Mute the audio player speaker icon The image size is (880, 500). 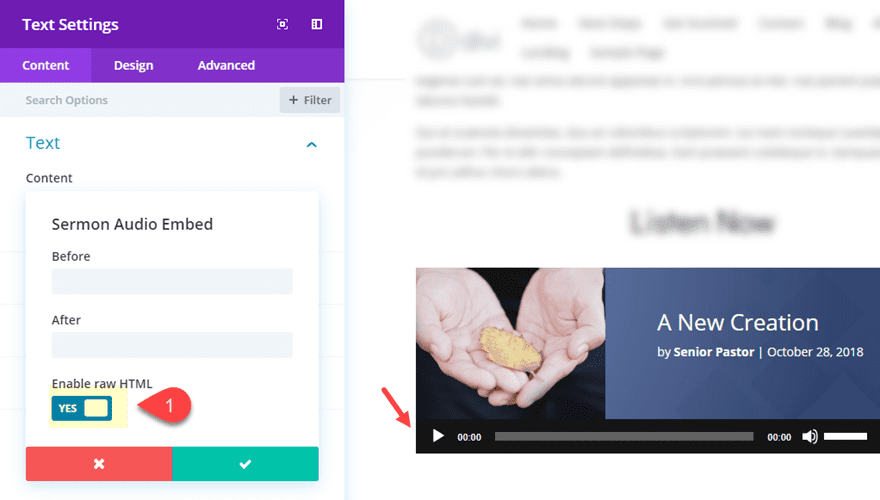pos(809,437)
